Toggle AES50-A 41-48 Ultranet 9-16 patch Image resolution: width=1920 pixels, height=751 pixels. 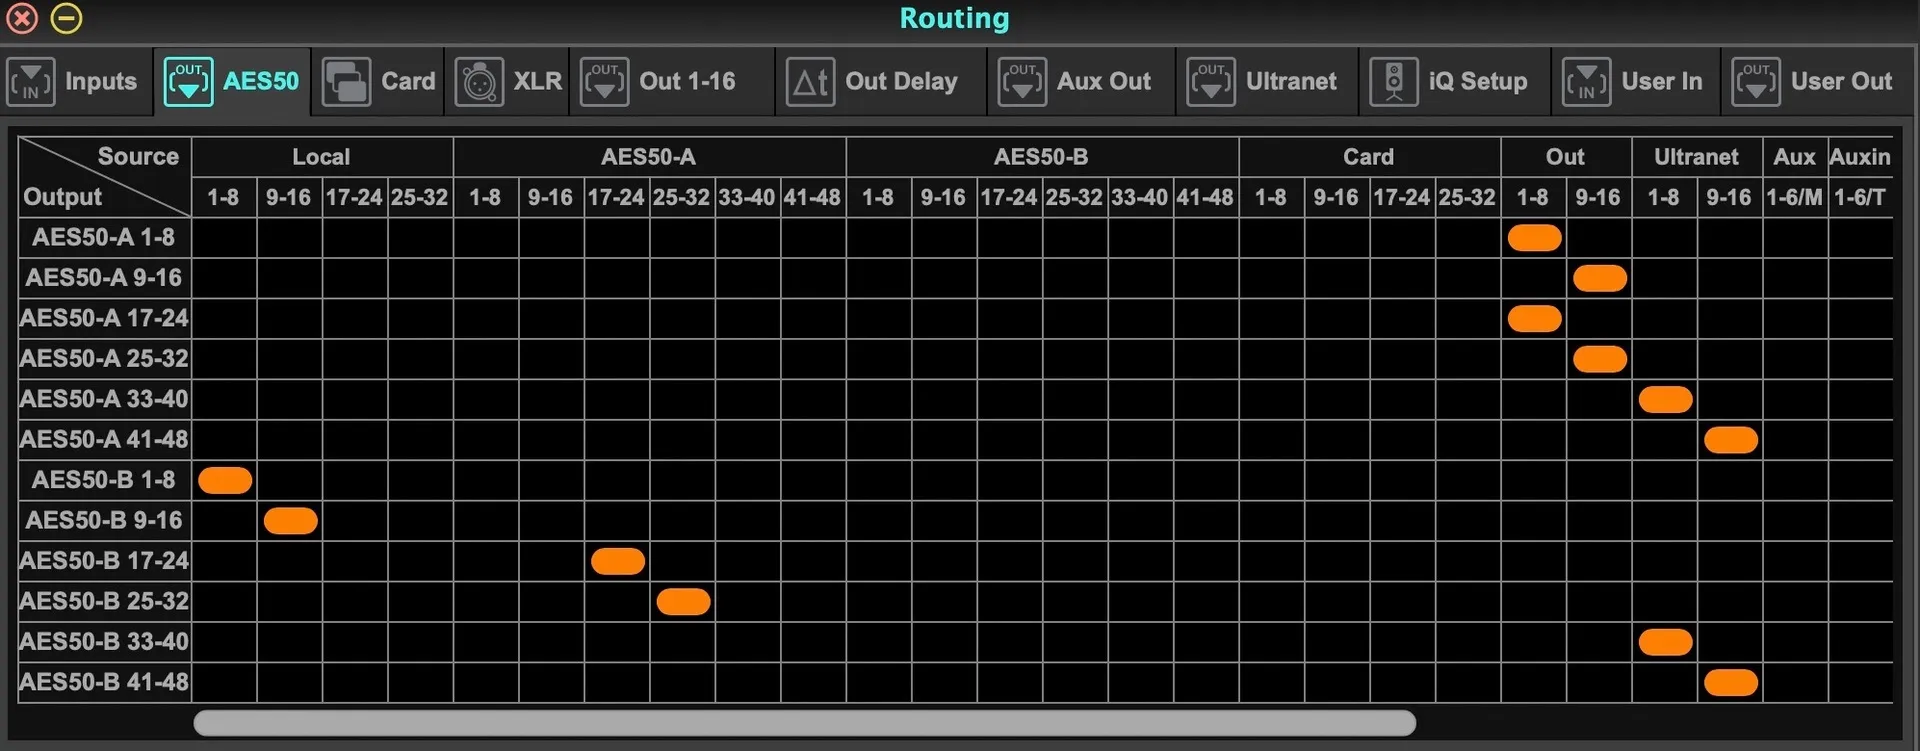click(x=1730, y=440)
